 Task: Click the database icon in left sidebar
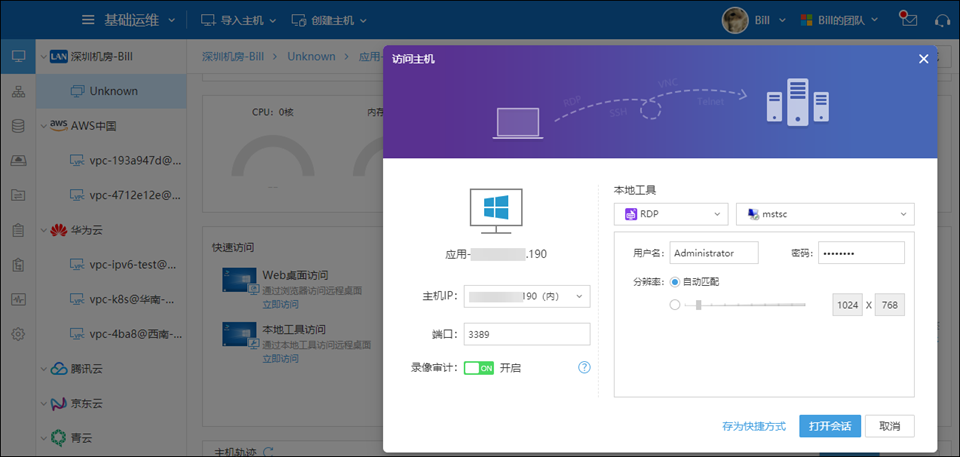pyautogui.click(x=18, y=126)
